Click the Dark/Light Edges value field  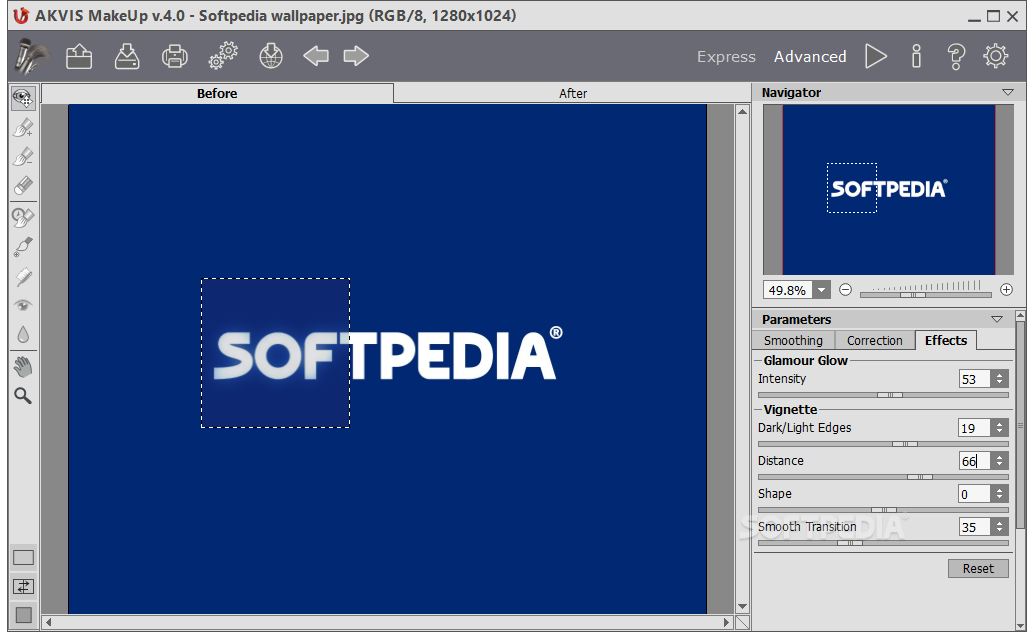point(975,428)
